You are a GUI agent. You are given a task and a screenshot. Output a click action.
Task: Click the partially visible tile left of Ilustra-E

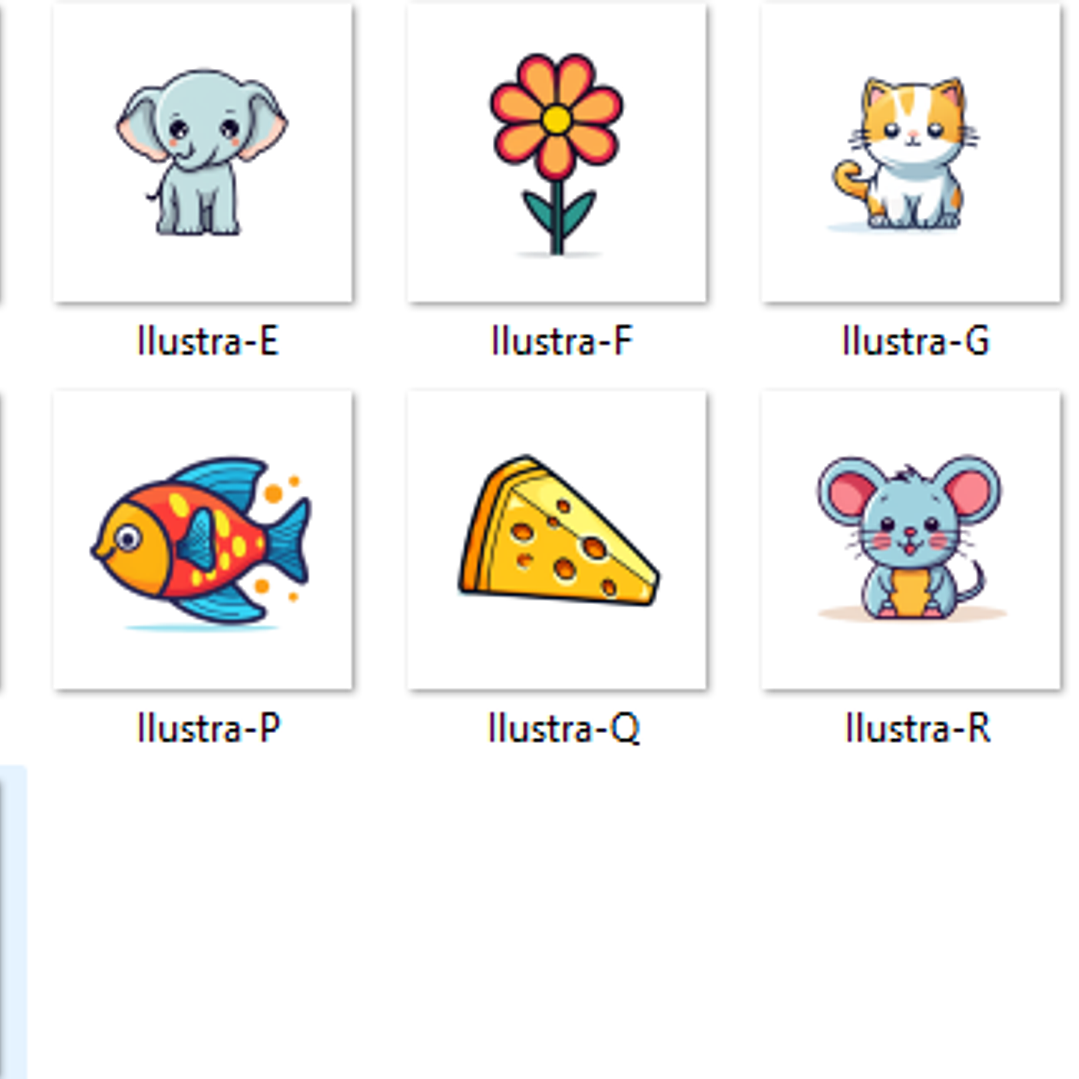point(1,152)
